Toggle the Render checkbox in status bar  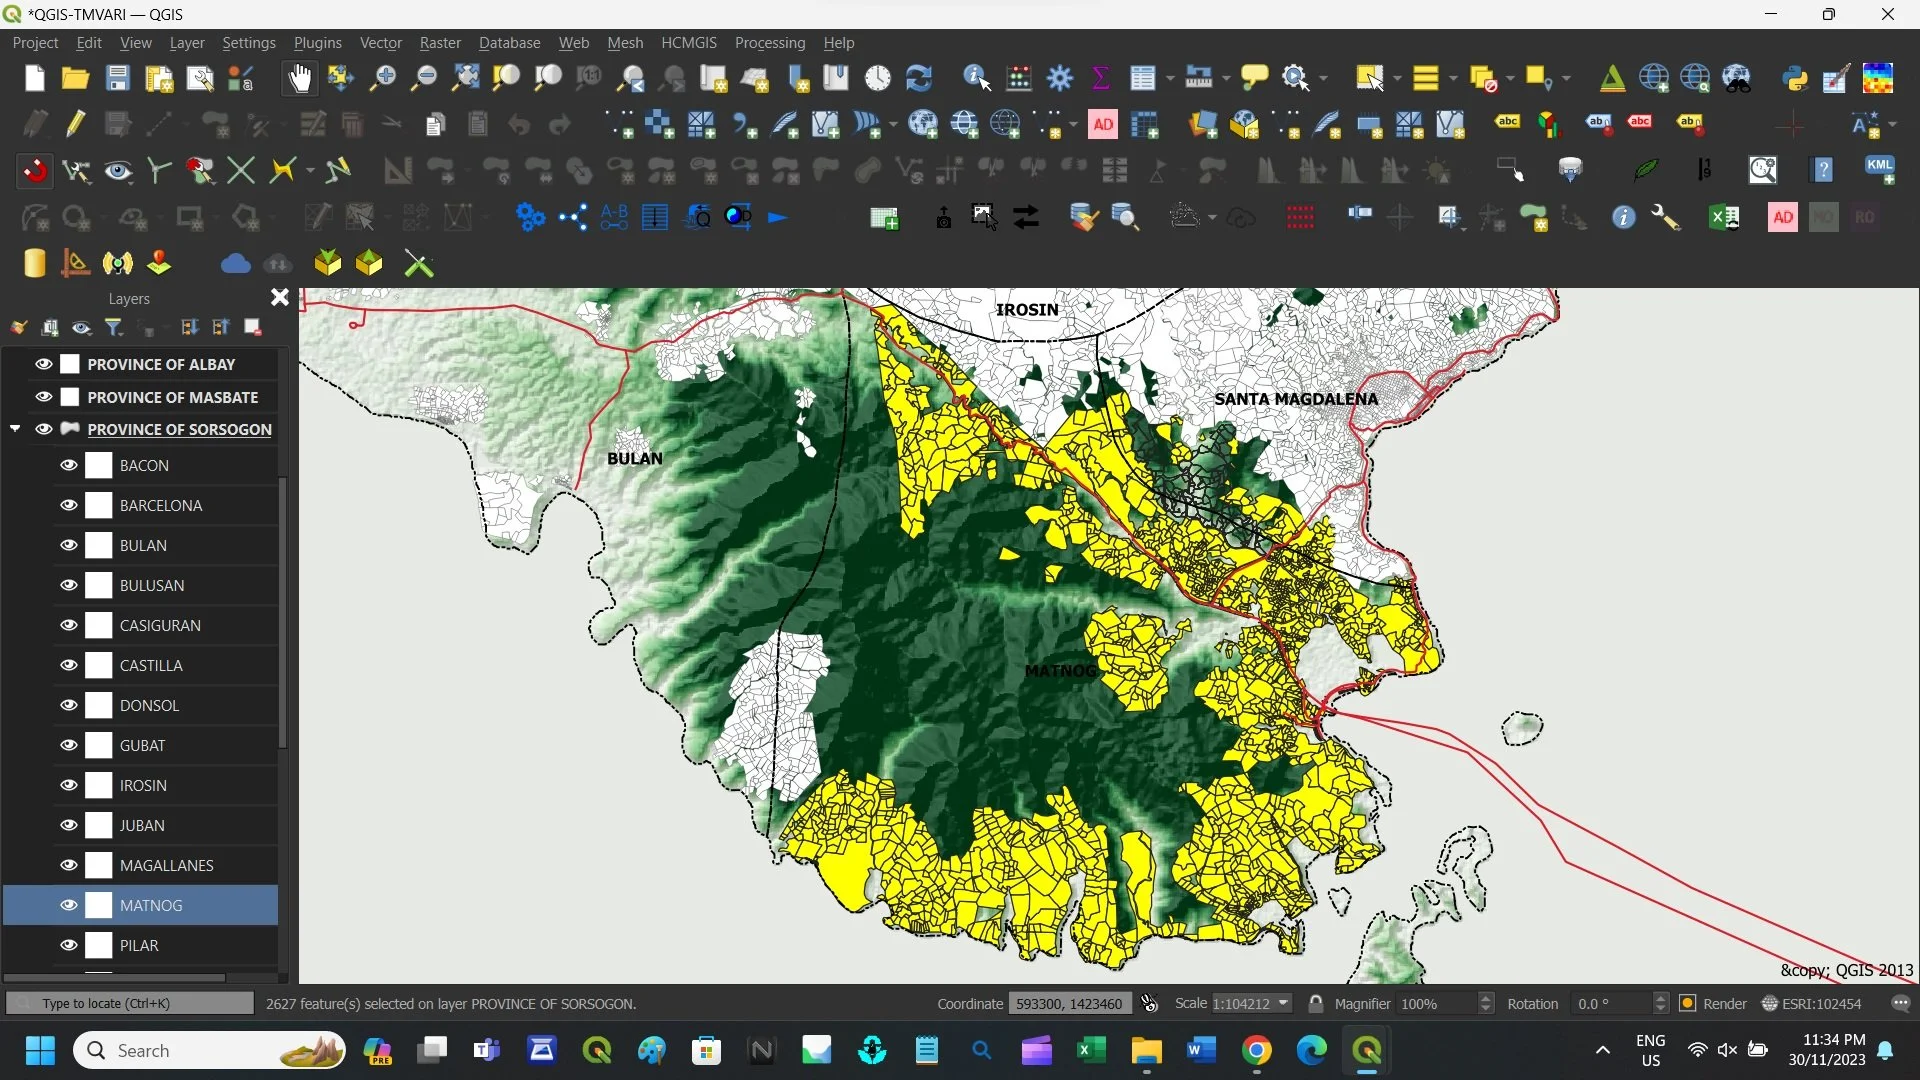(x=1688, y=1003)
